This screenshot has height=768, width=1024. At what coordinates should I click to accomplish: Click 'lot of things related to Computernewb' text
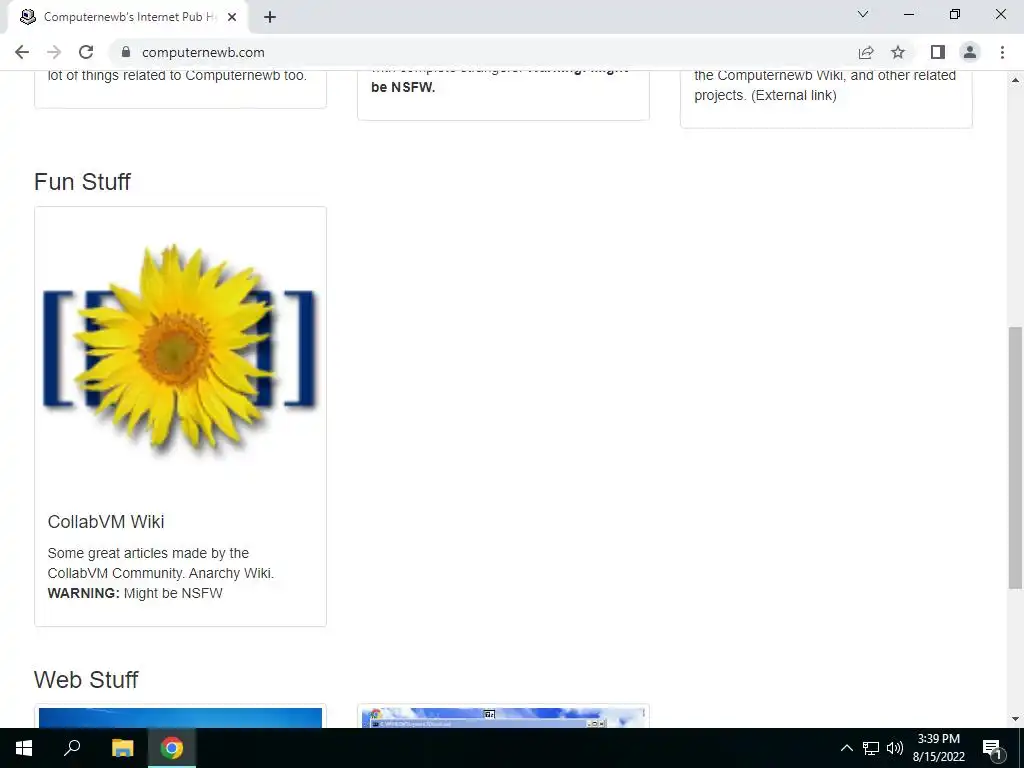pos(177,75)
